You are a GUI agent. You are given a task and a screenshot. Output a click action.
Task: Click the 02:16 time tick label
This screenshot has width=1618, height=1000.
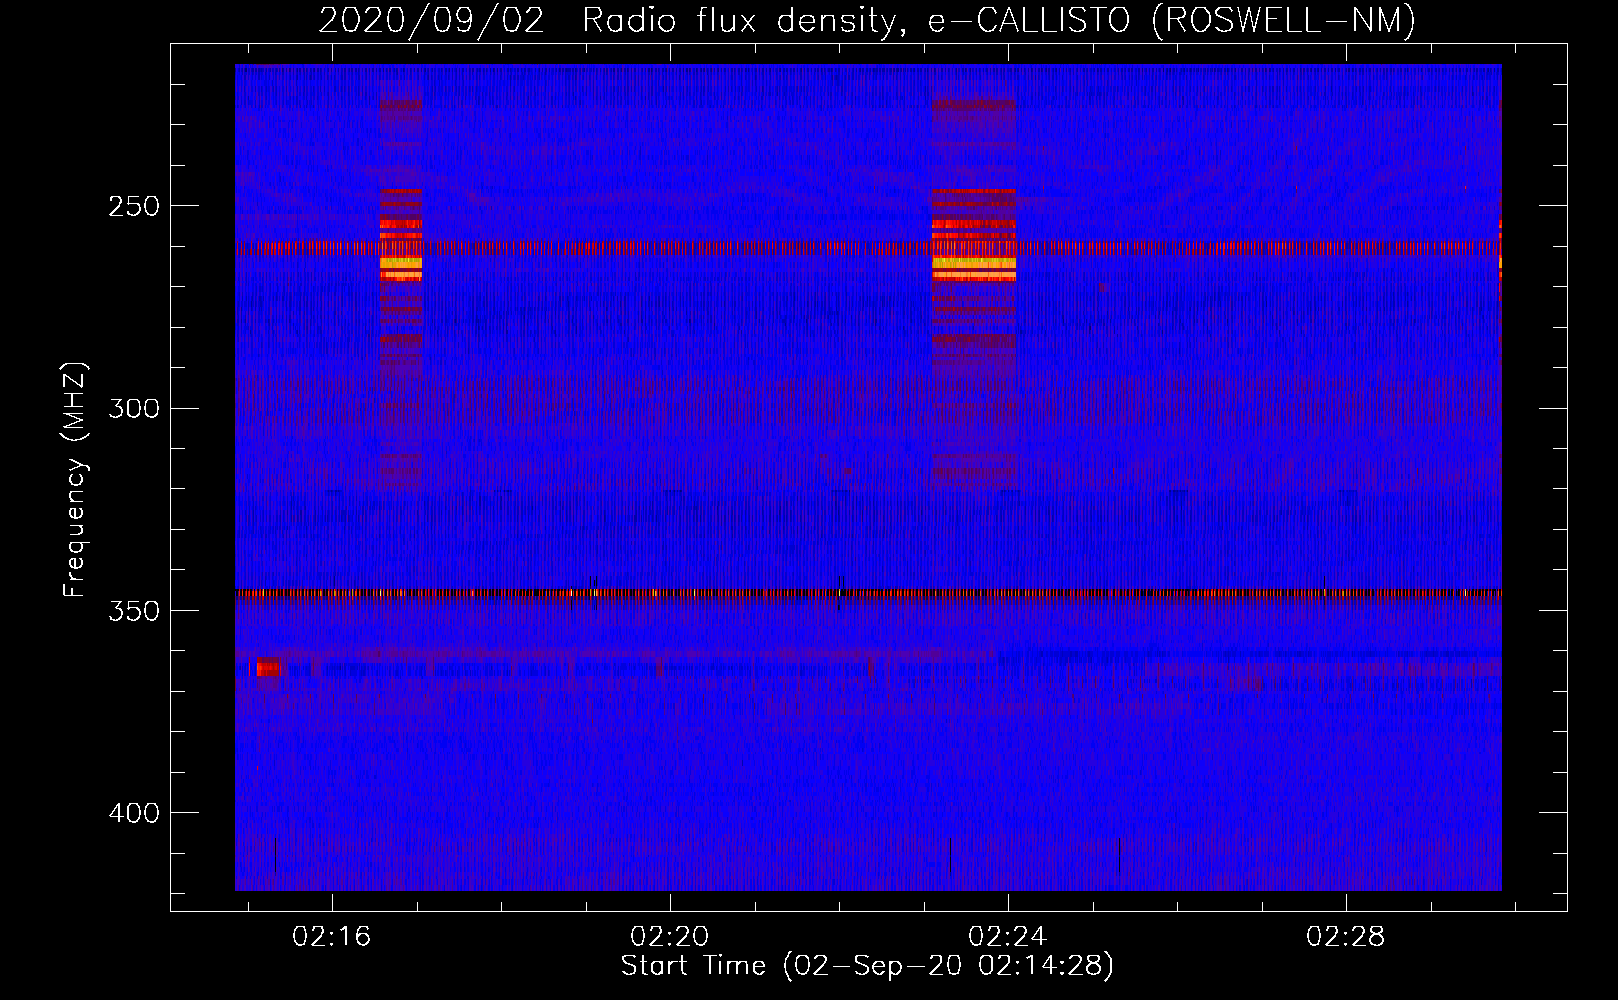click(x=331, y=936)
